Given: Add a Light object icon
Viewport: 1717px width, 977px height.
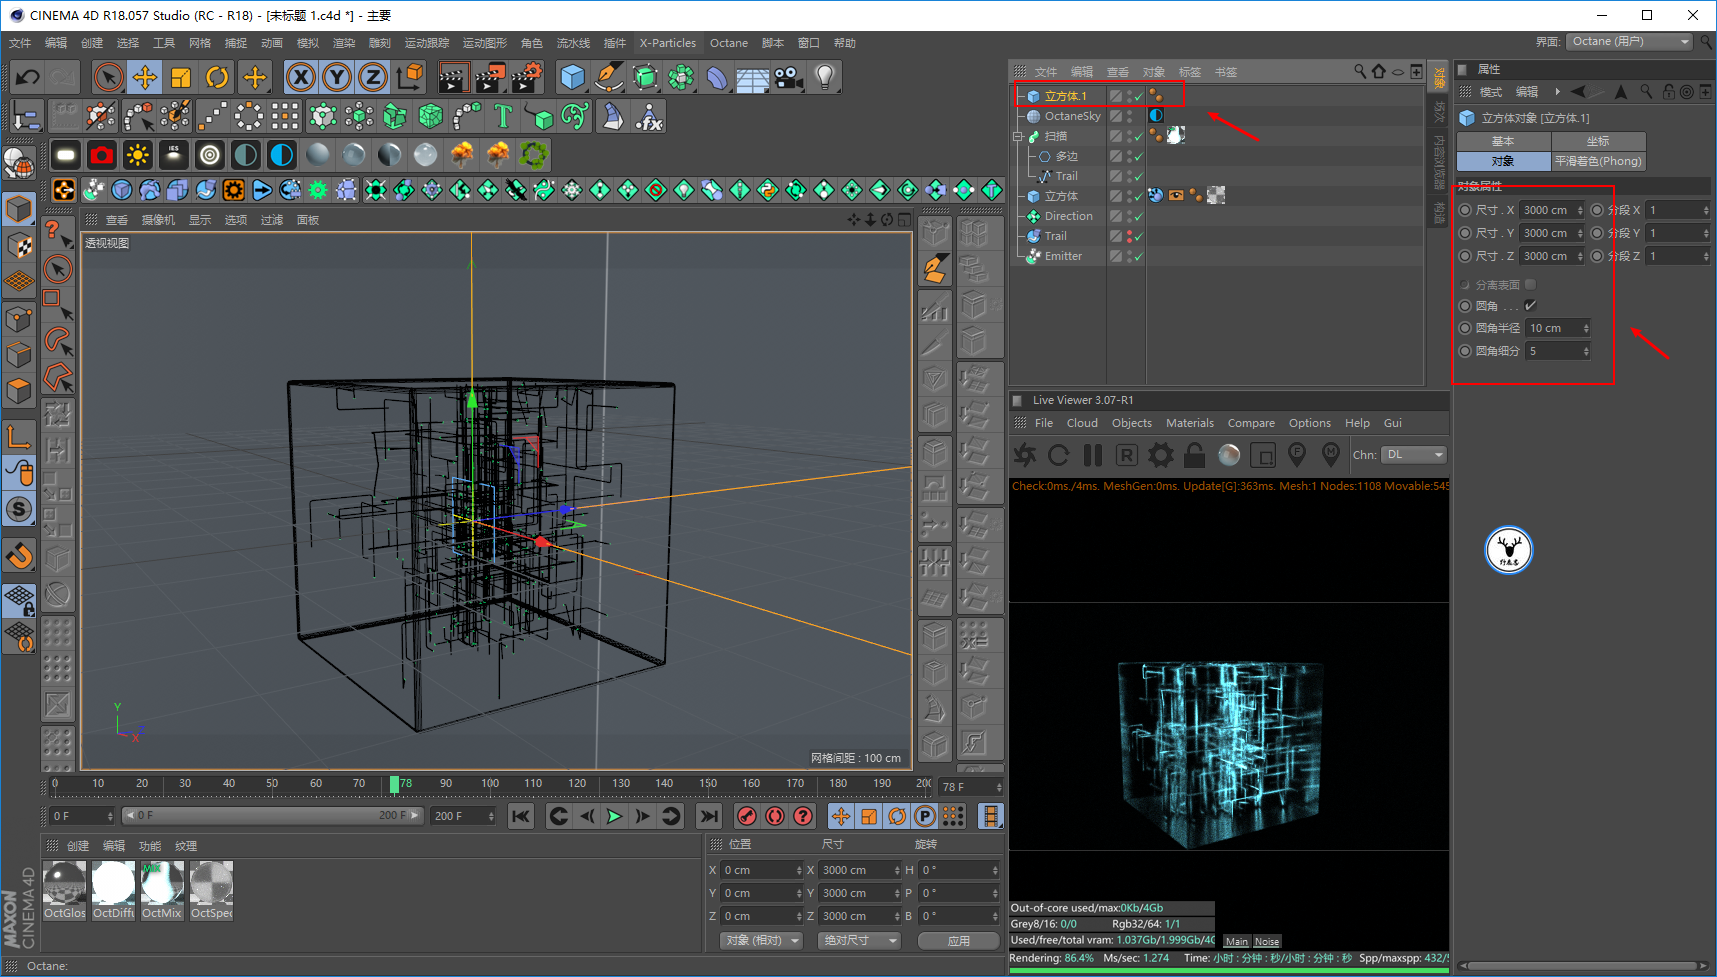Looking at the screenshot, I should tap(825, 77).
